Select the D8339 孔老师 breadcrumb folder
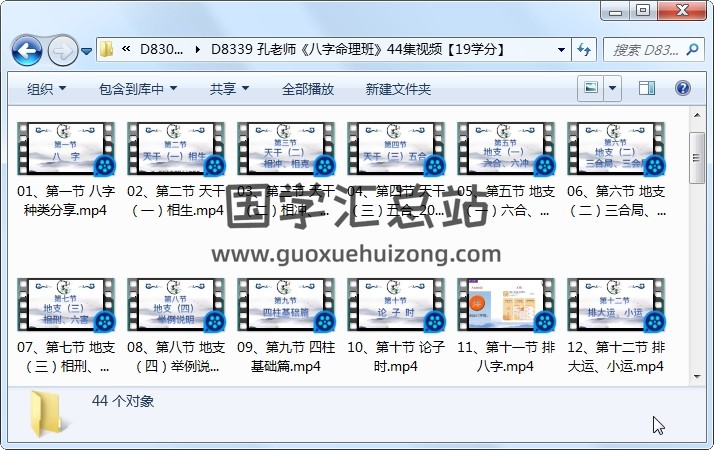The height and width of the screenshot is (450, 714). 357,49
